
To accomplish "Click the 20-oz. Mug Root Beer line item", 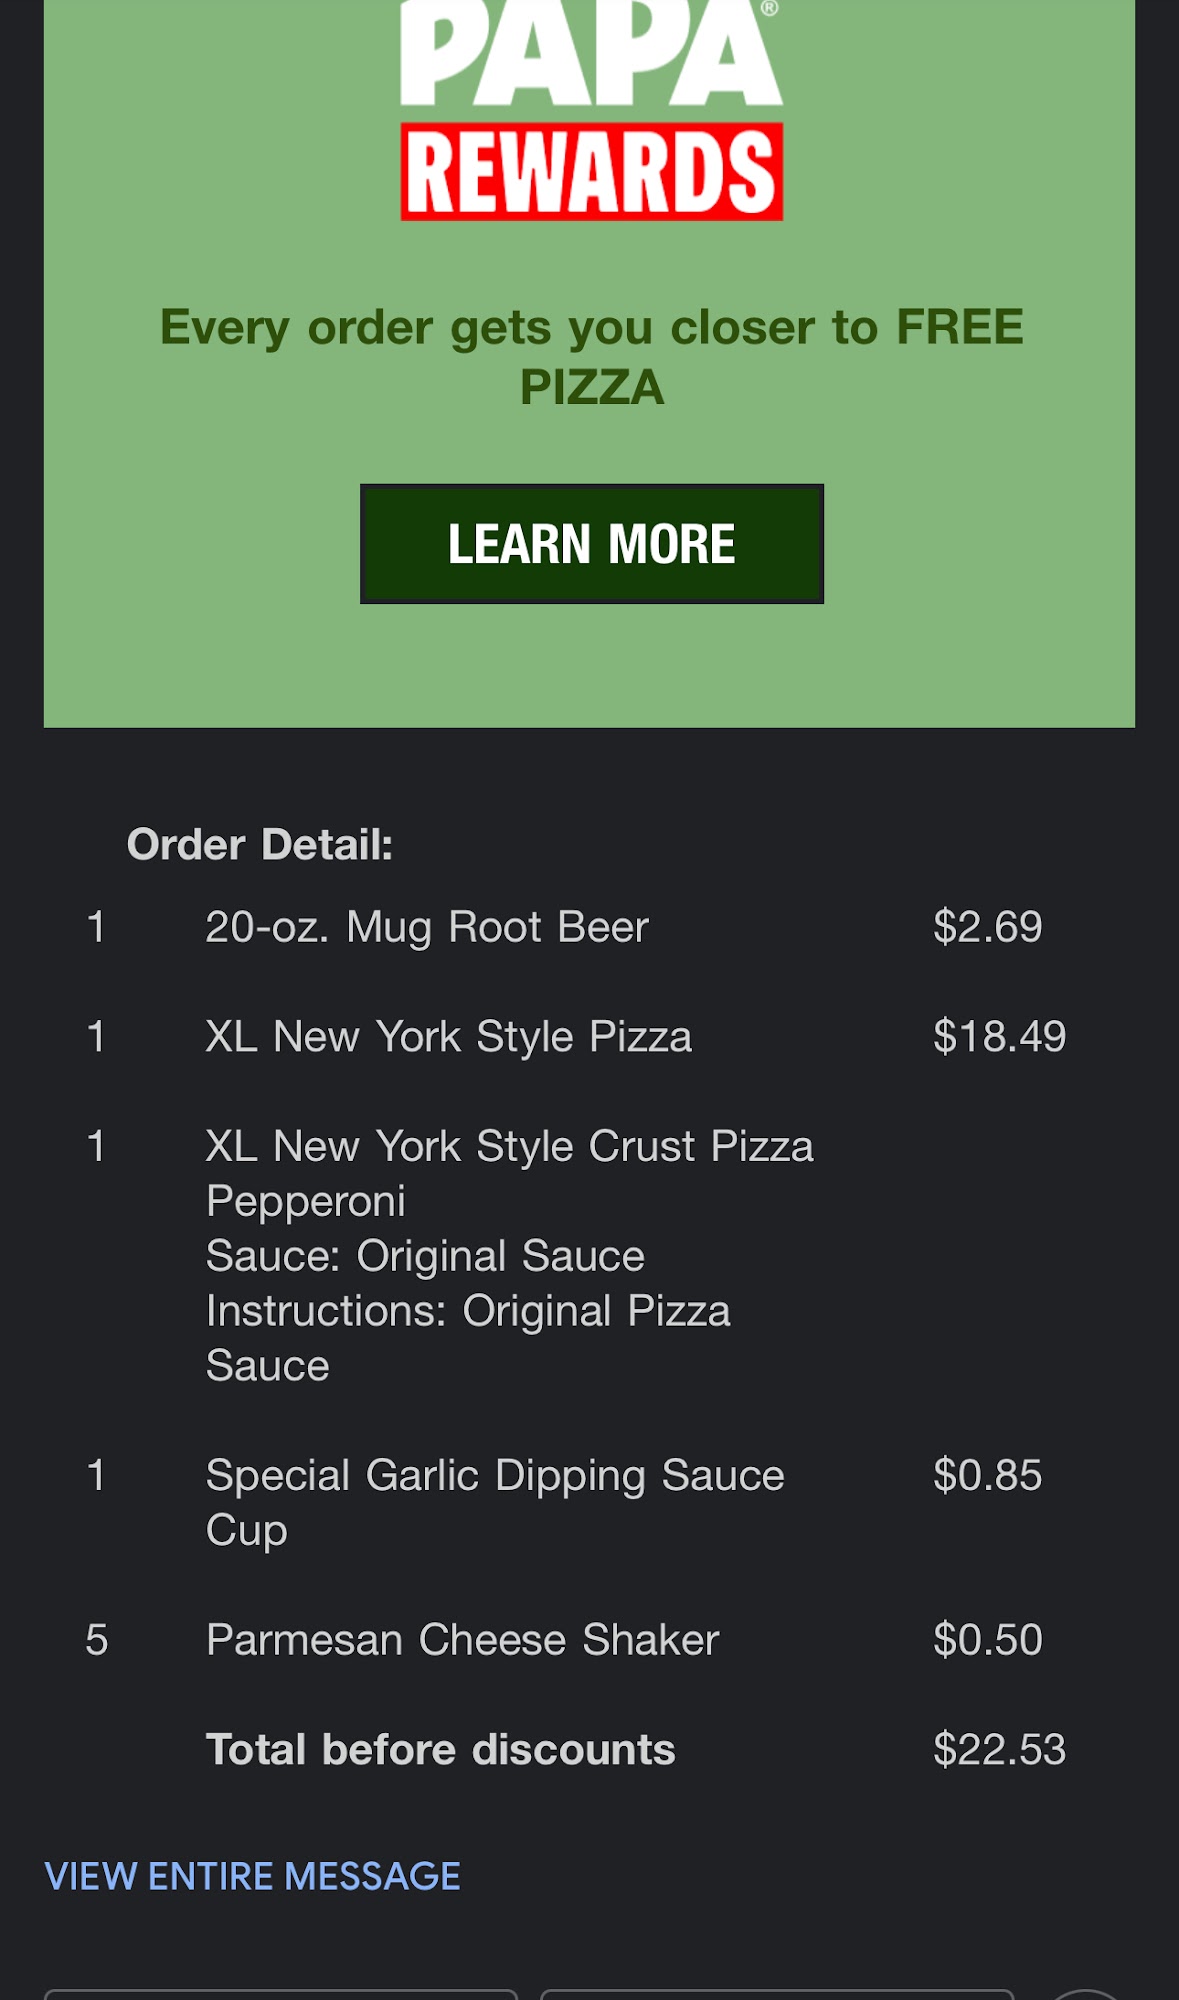I will click(x=426, y=926).
